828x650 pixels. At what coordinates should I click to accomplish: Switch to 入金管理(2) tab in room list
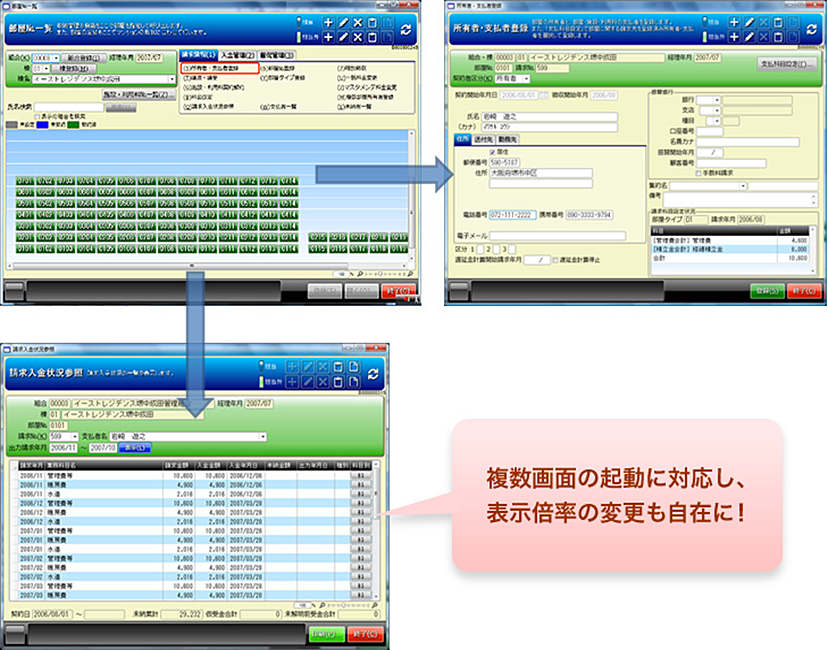(x=238, y=55)
